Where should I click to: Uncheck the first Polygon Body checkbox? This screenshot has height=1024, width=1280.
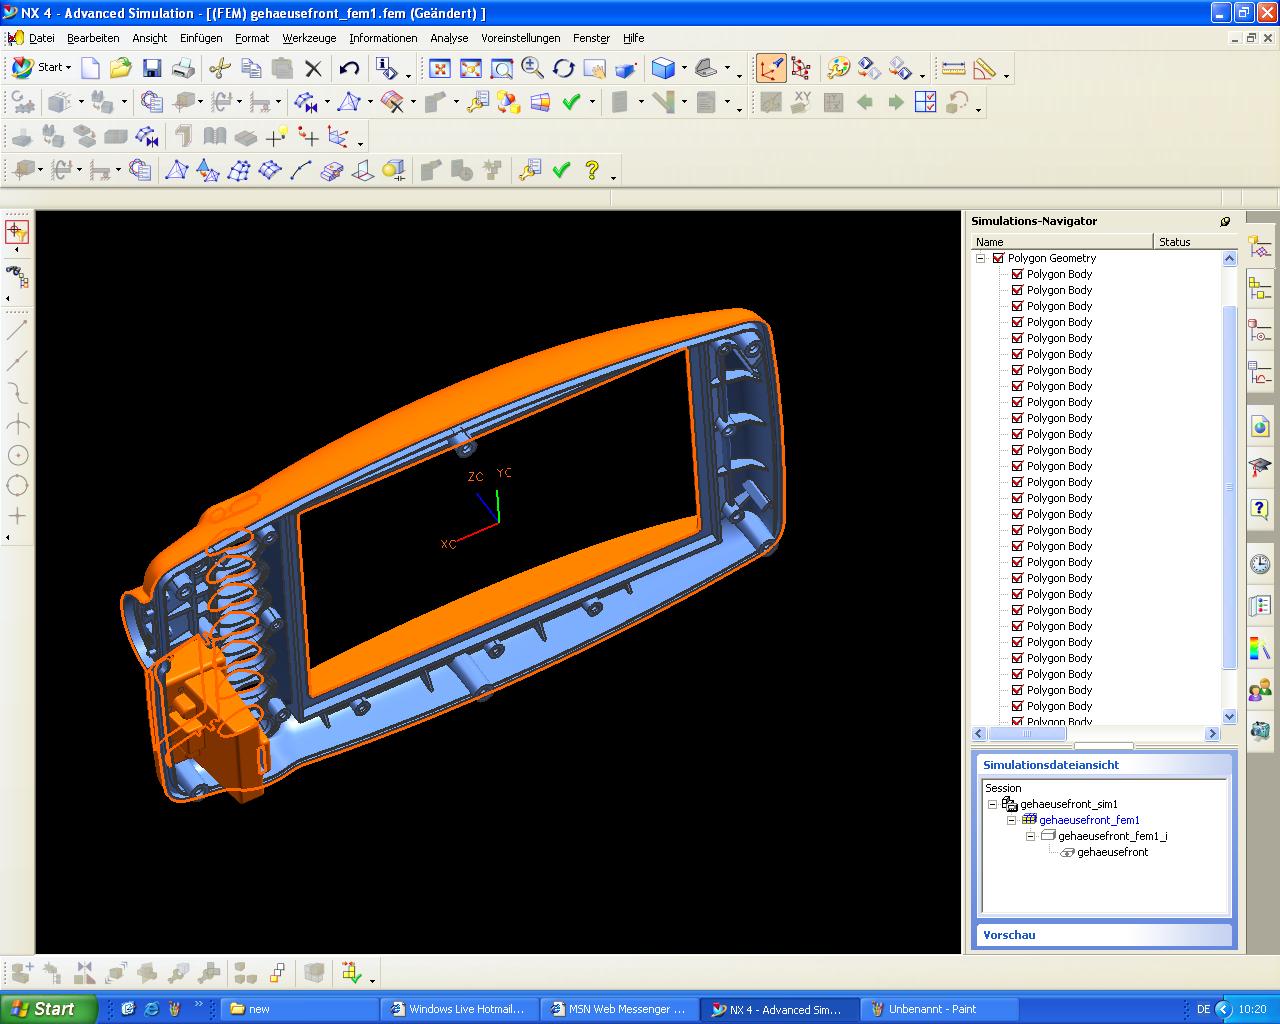point(1017,274)
